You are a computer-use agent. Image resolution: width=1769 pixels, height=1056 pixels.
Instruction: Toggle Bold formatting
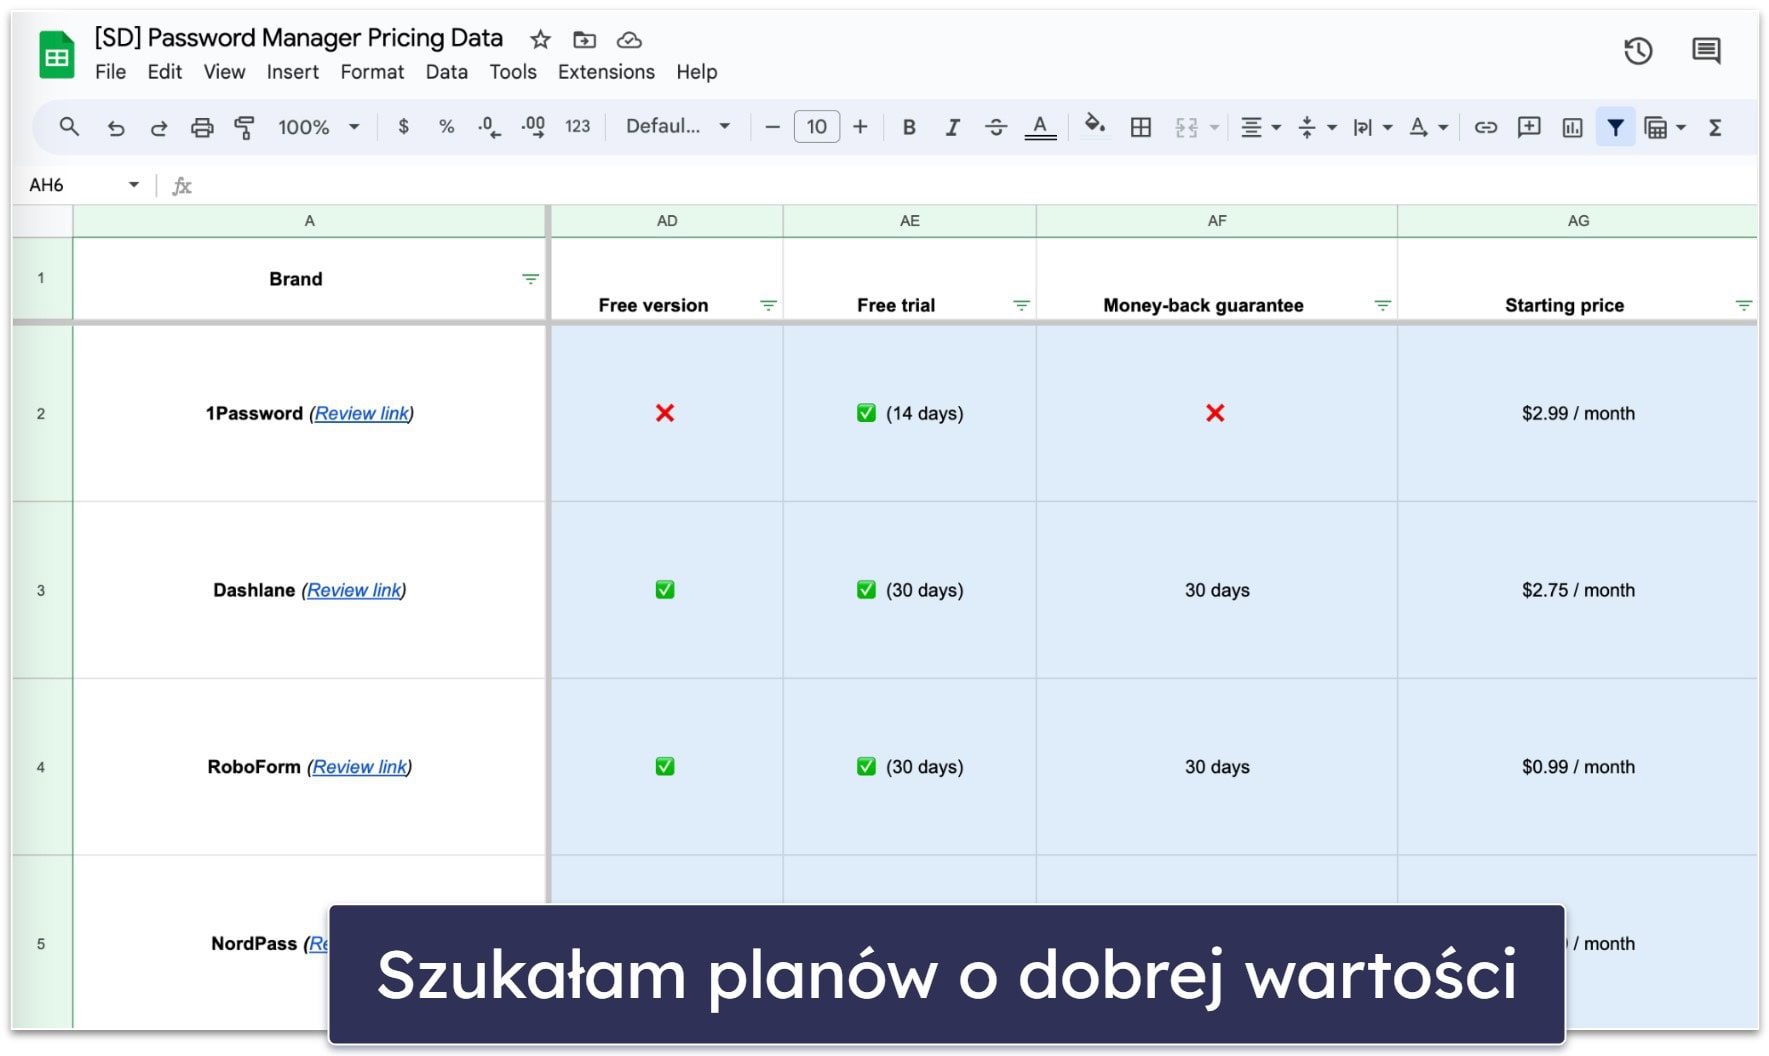(909, 127)
